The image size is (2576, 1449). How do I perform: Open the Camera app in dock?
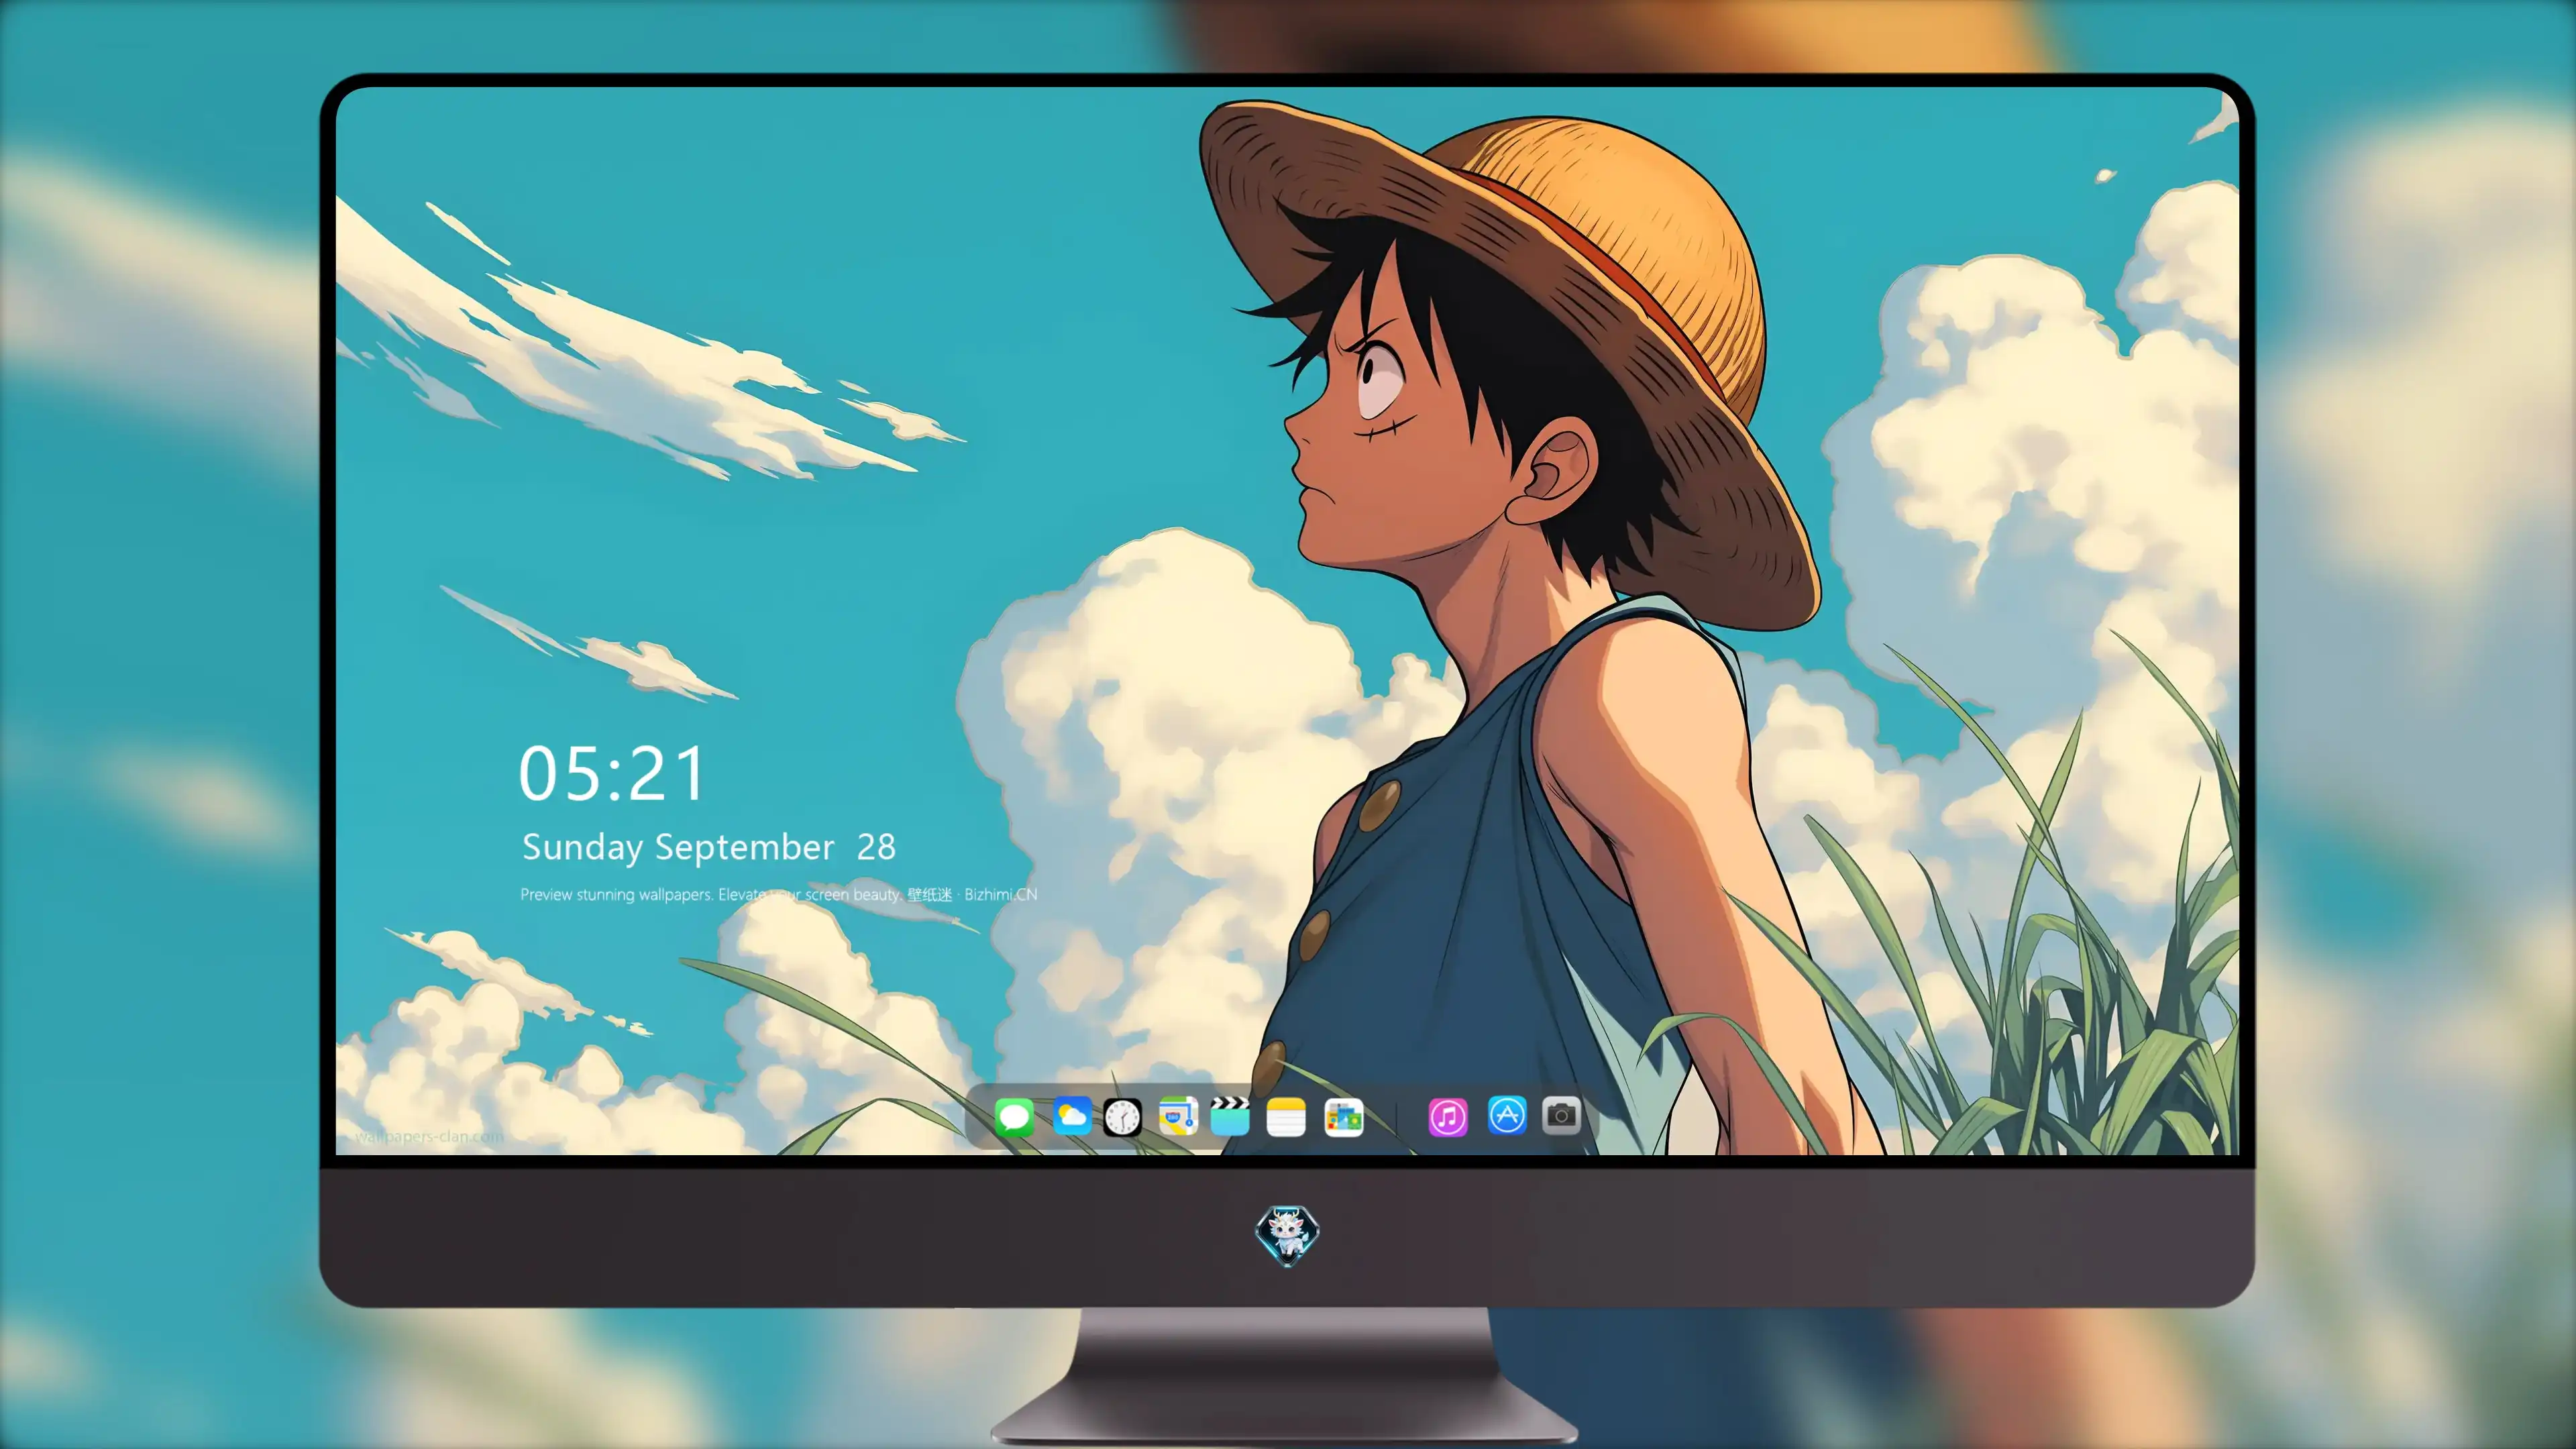tap(1561, 1115)
